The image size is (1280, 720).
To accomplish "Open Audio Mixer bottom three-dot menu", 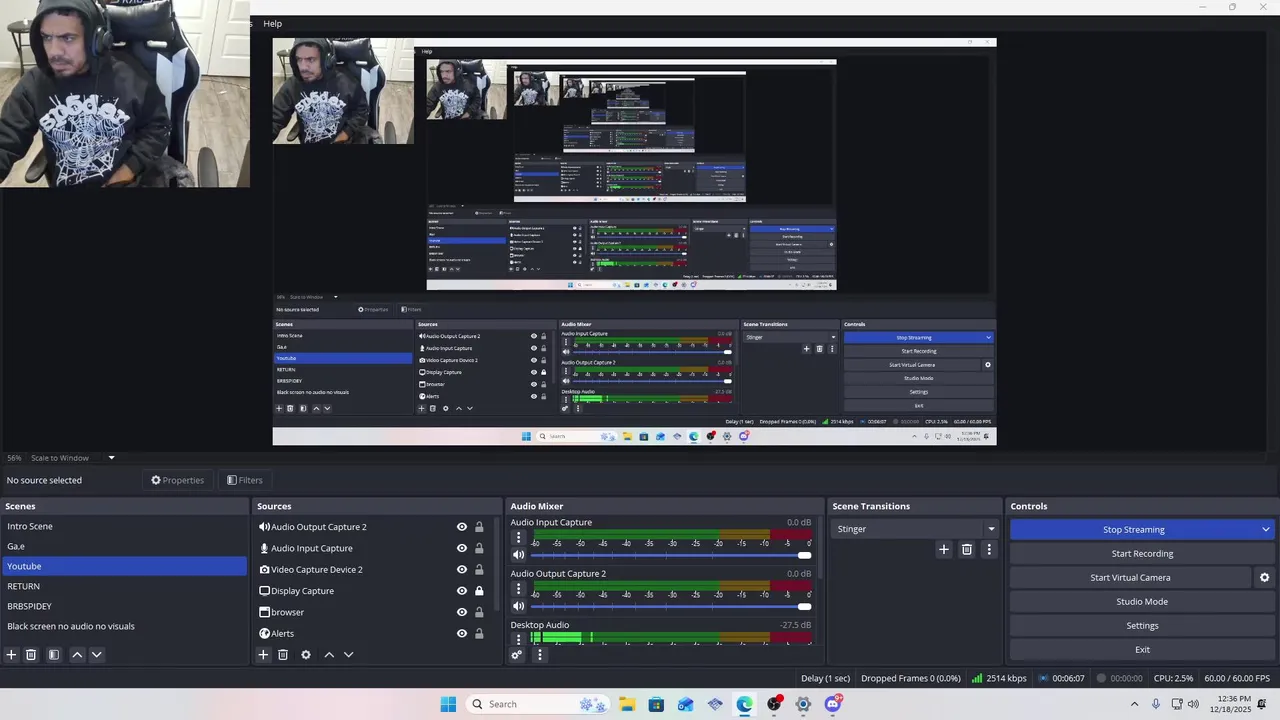I will pos(540,655).
